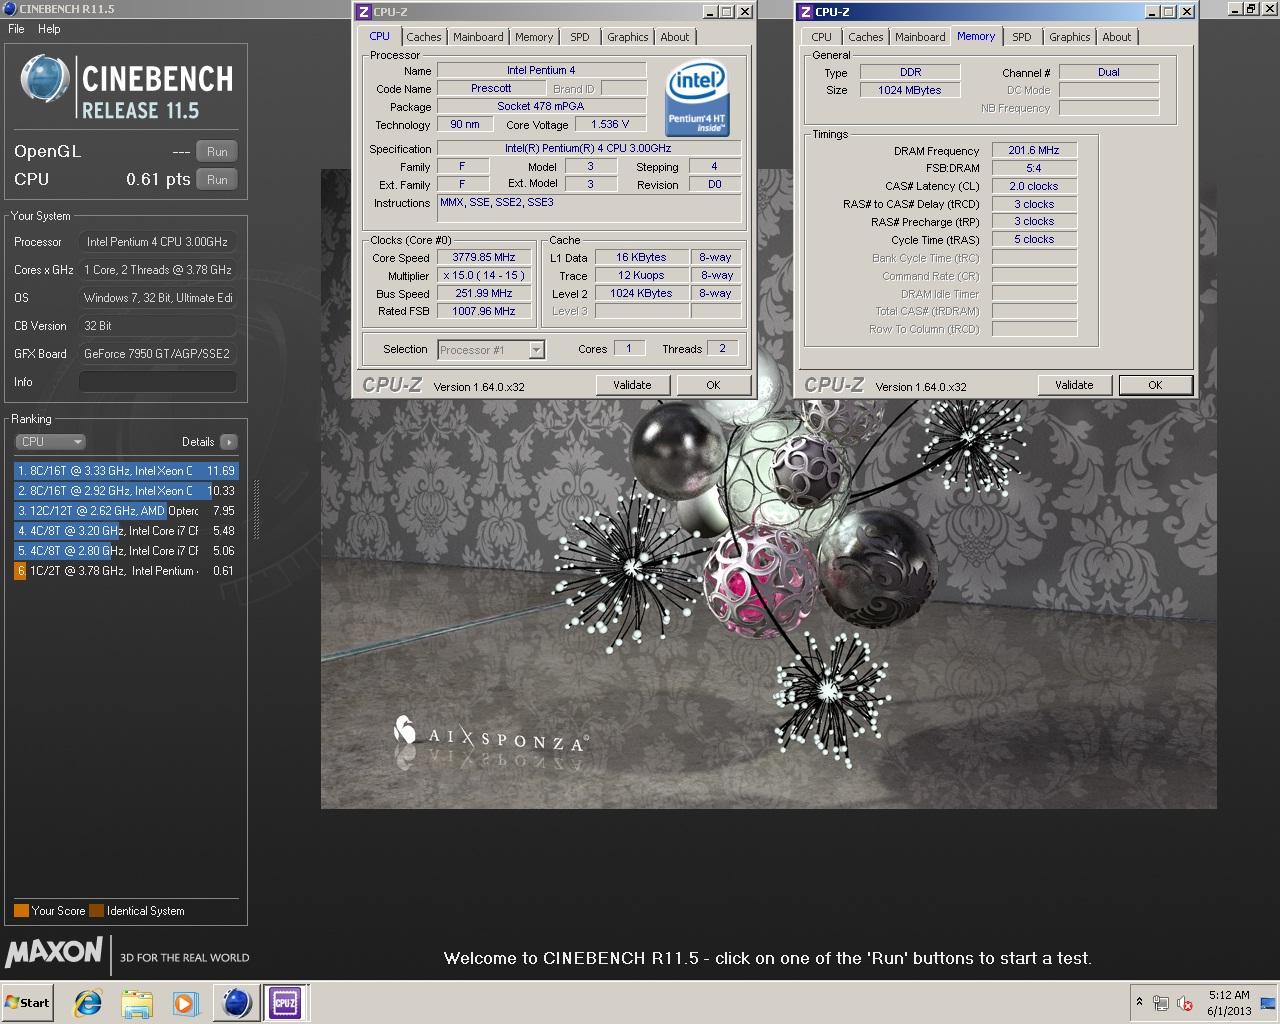The image size is (1280, 1024).
Task: Switch to Mainboard tab in left CPU-Z window
Action: pos(478,37)
